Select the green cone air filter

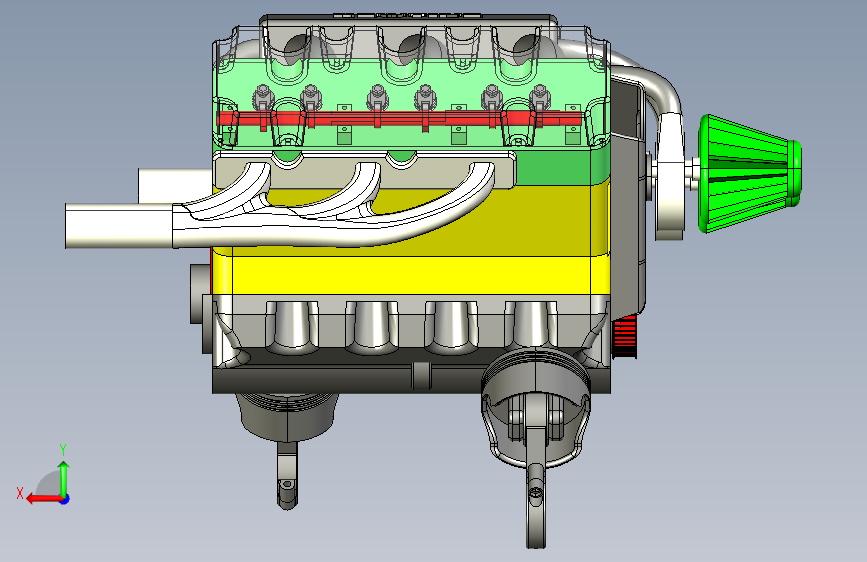point(749,173)
